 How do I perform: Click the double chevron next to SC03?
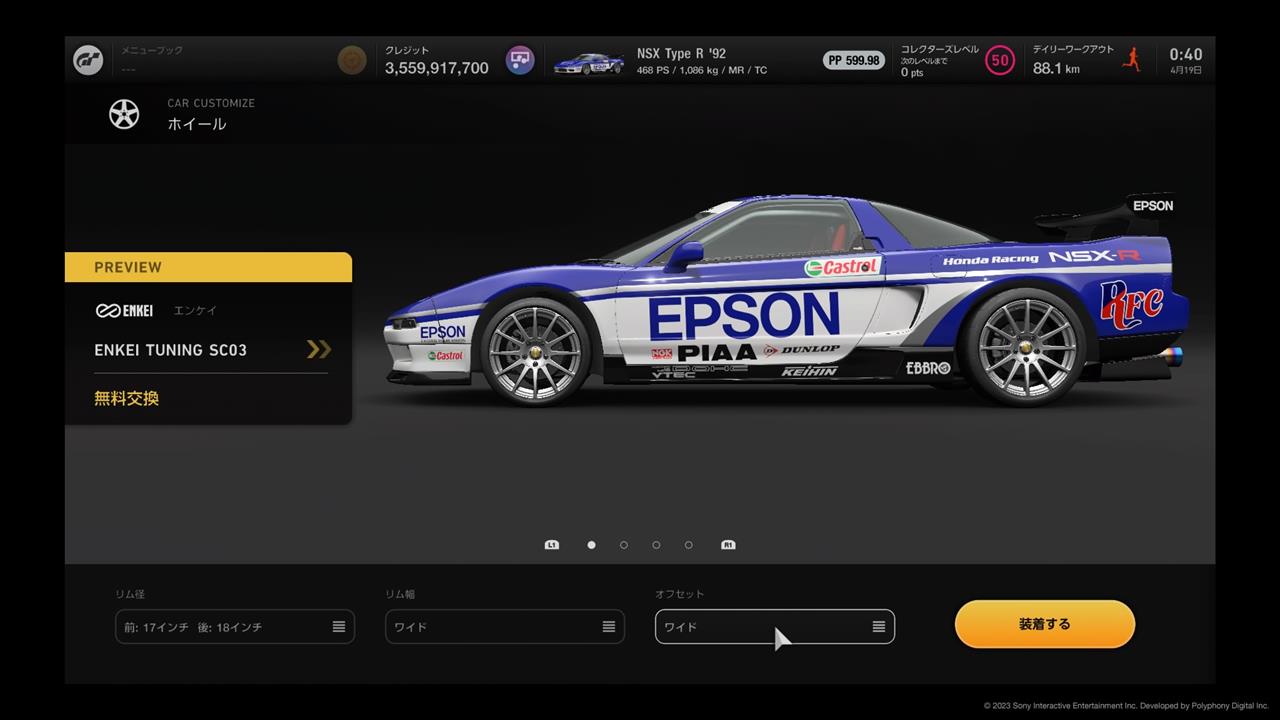coord(318,349)
